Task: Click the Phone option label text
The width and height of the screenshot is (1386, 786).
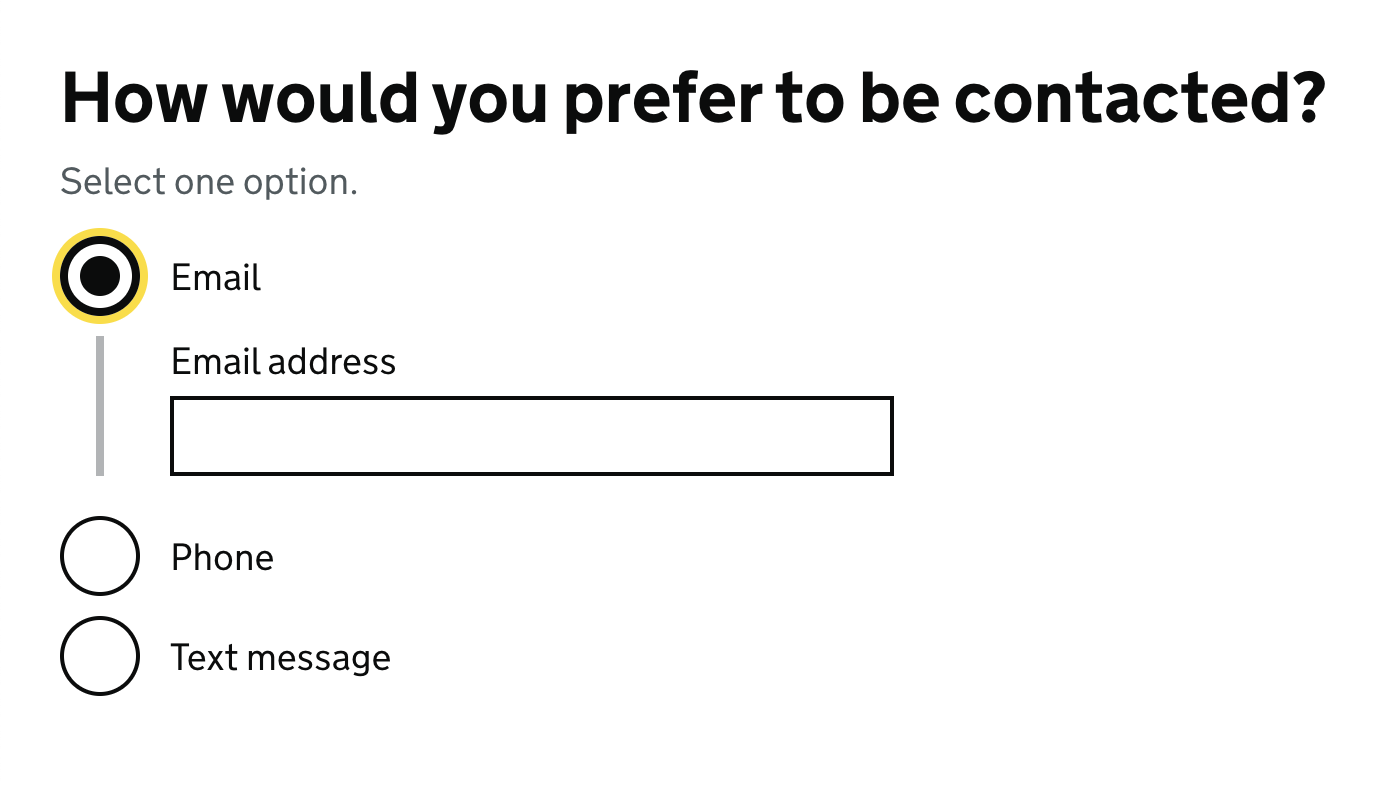Action: coord(222,557)
